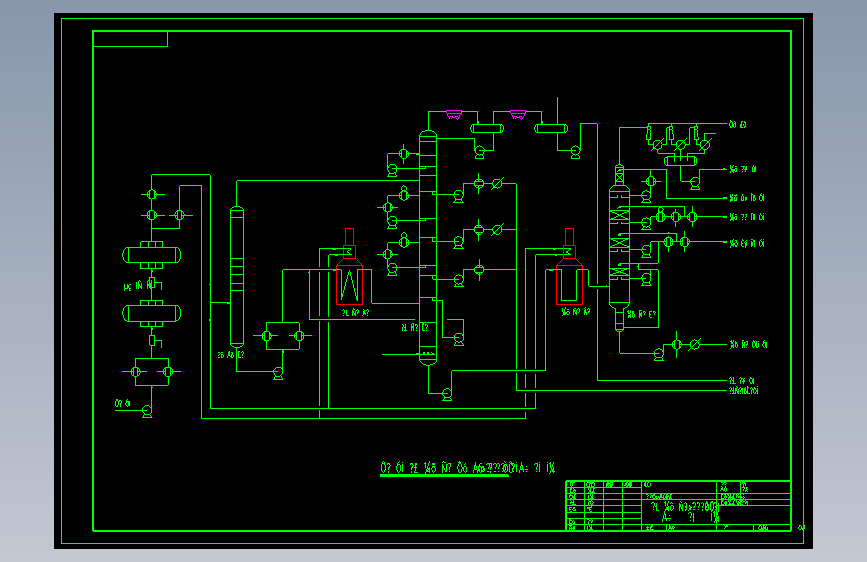Click the feed pump at bottom-left inlet
Screen dimensions: 867x562
pos(147,411)
